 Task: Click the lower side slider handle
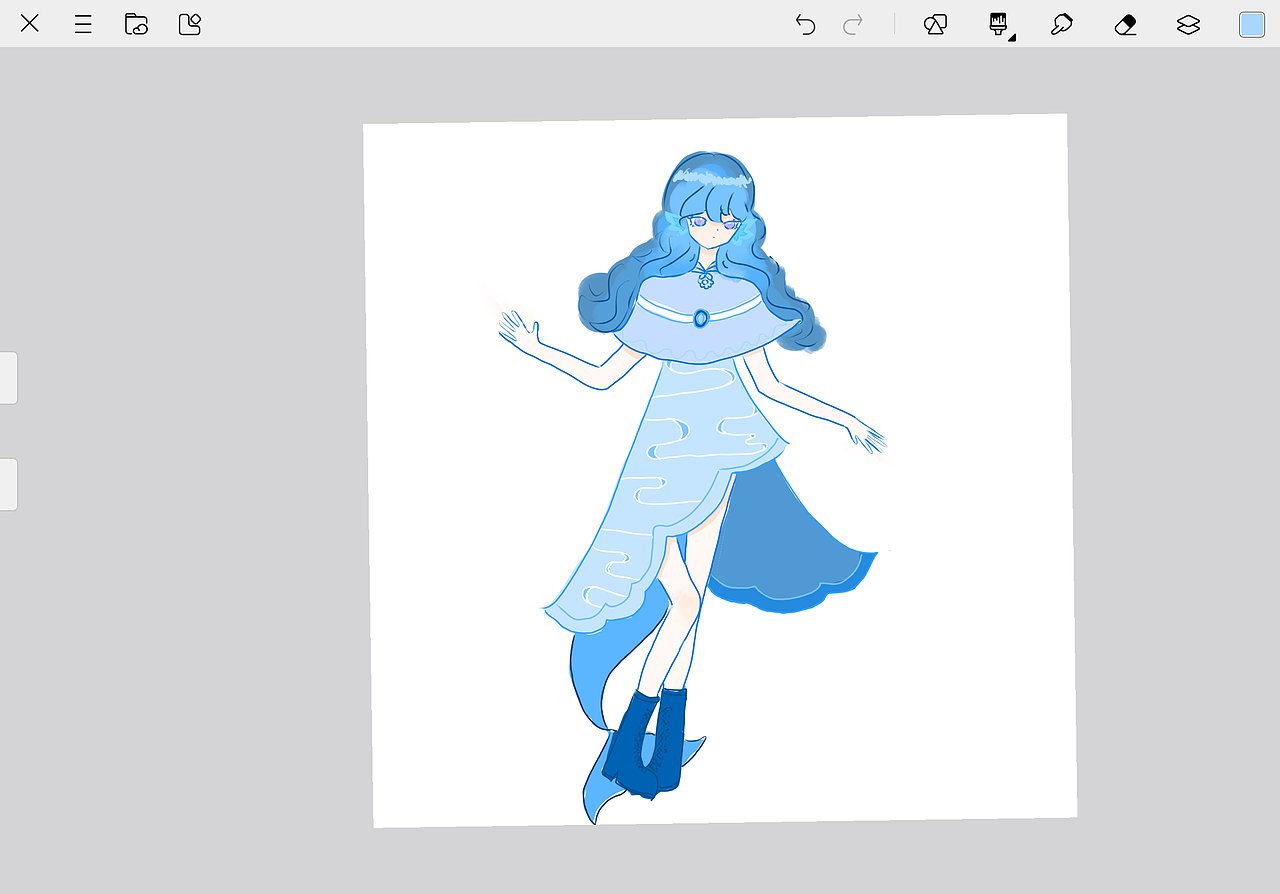[x=8, y=485]
